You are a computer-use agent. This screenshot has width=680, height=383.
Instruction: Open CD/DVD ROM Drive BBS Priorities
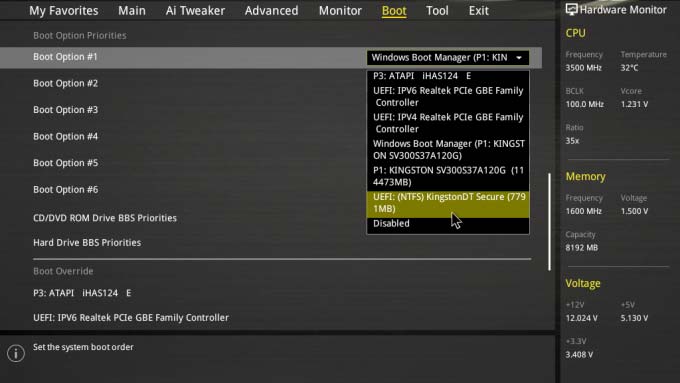105,218
